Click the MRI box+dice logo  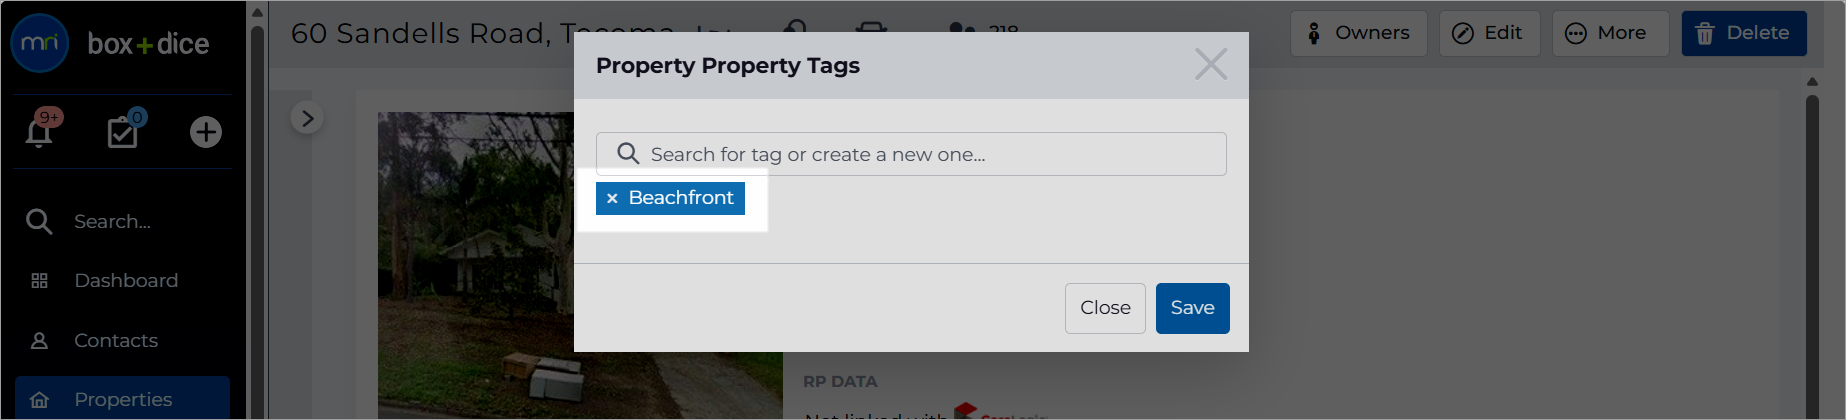pos(110,44)
